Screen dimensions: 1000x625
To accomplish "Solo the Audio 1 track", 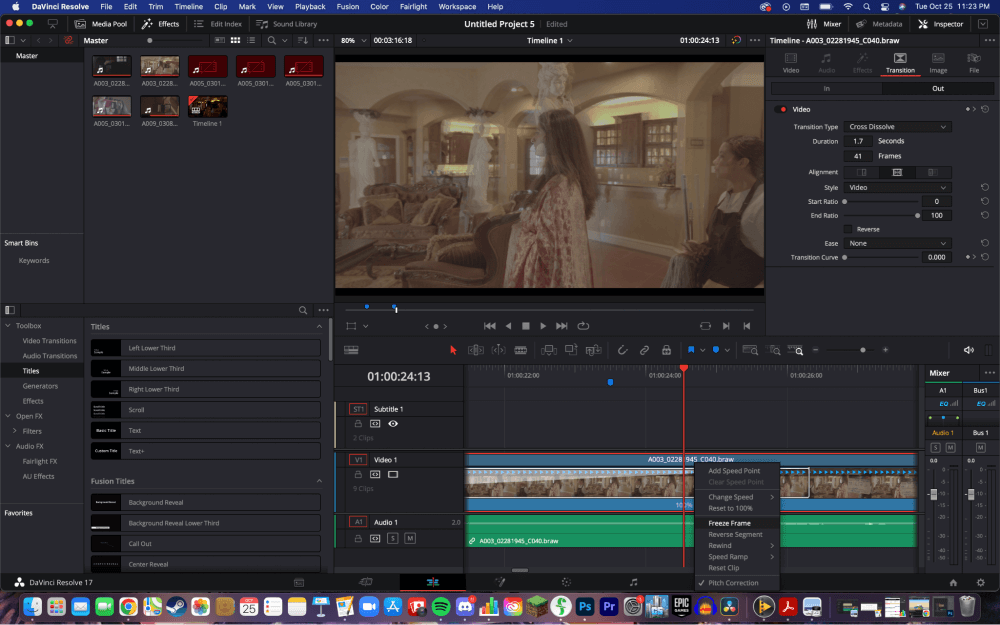I will click(x=393, y=539).
